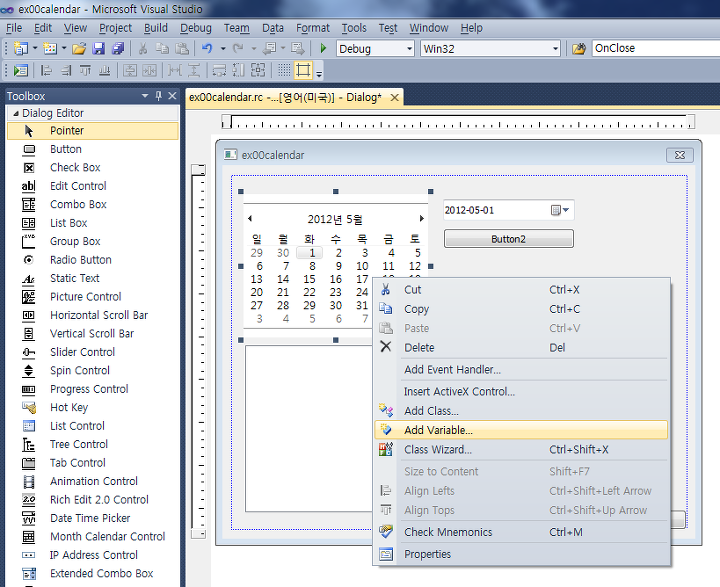Open the Toolbox window position dropdown
720x587 pixels.
click(x=145, y=96)
